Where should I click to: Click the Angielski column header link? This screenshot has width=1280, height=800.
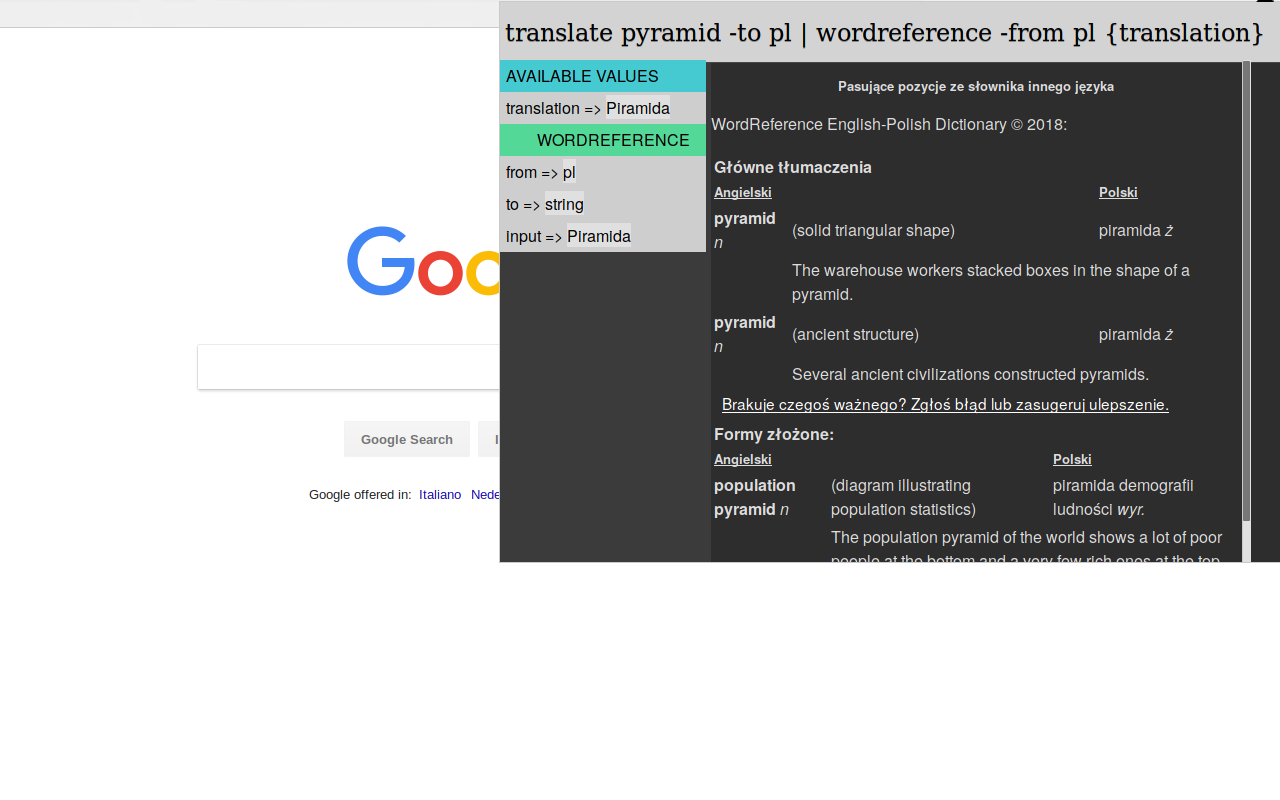(742, 192)
